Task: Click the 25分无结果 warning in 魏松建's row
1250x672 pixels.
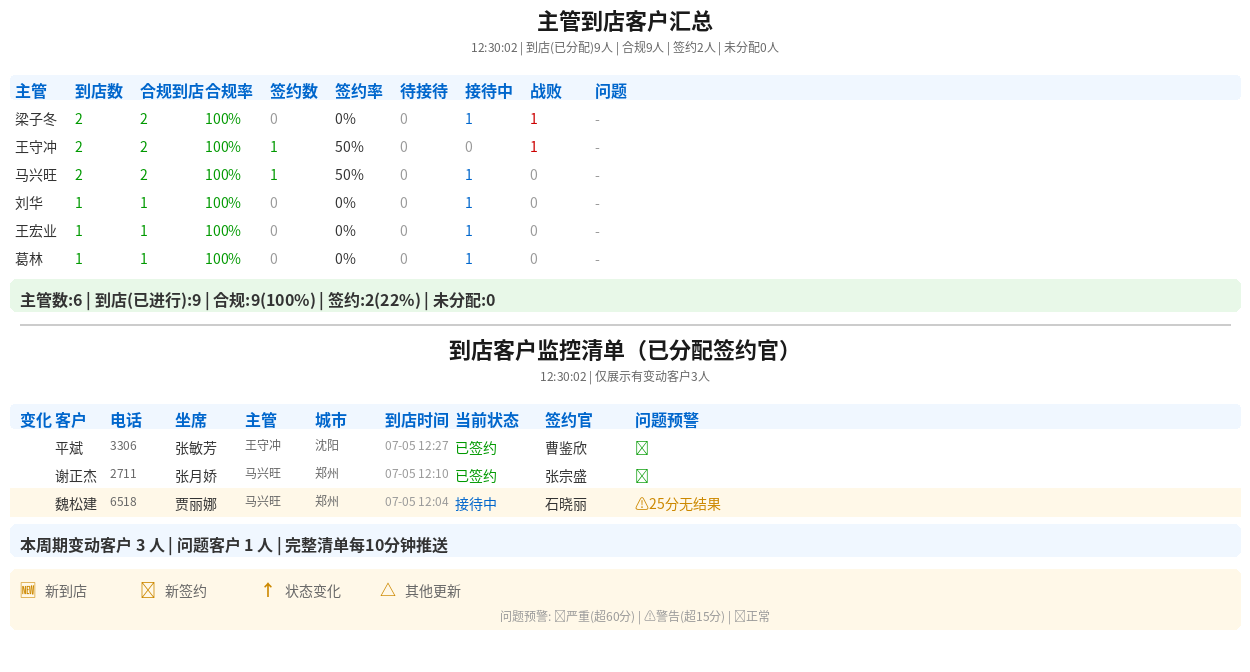Action: [x=678, y=504]
